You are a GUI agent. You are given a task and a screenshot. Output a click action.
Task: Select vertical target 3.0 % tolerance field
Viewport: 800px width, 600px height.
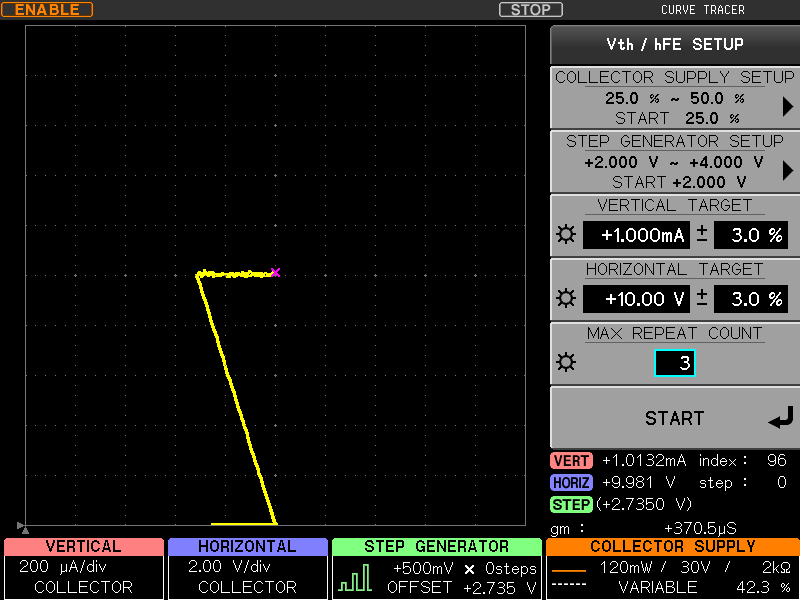[751, 235]
